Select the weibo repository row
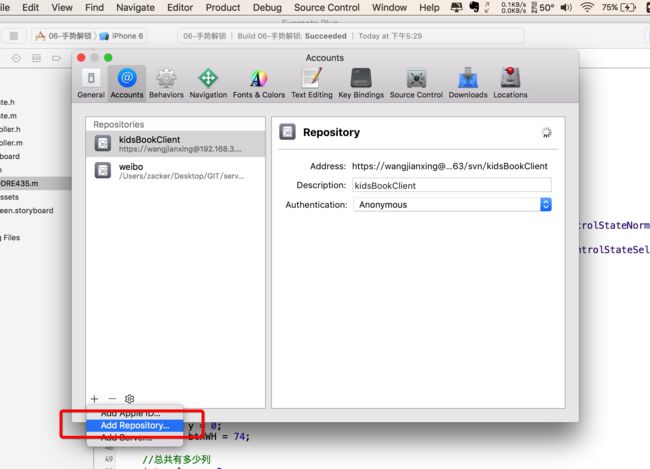Image resolution: width=650 pixels, height=469 pixels. pyautogui.click(x=175, y=171)
